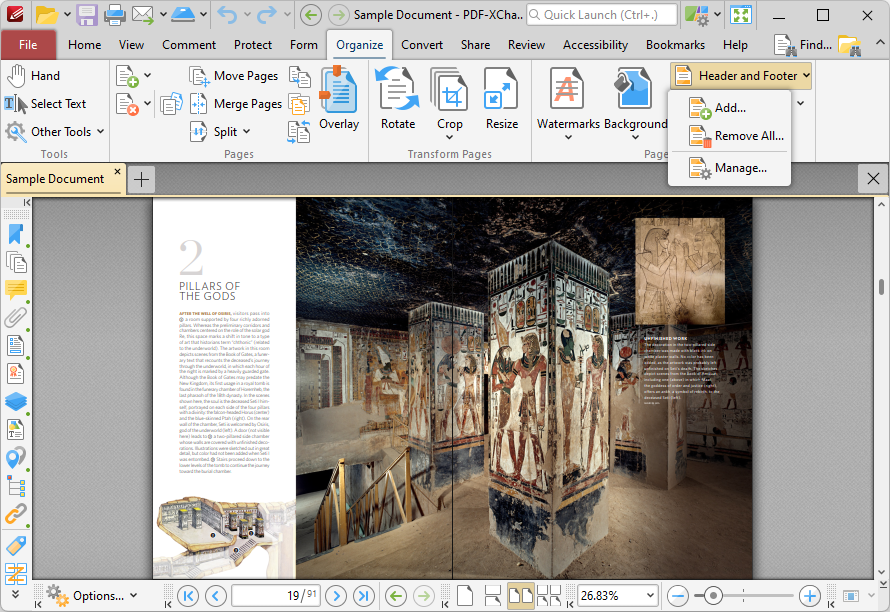Open the Options... menu

(91, 596)
